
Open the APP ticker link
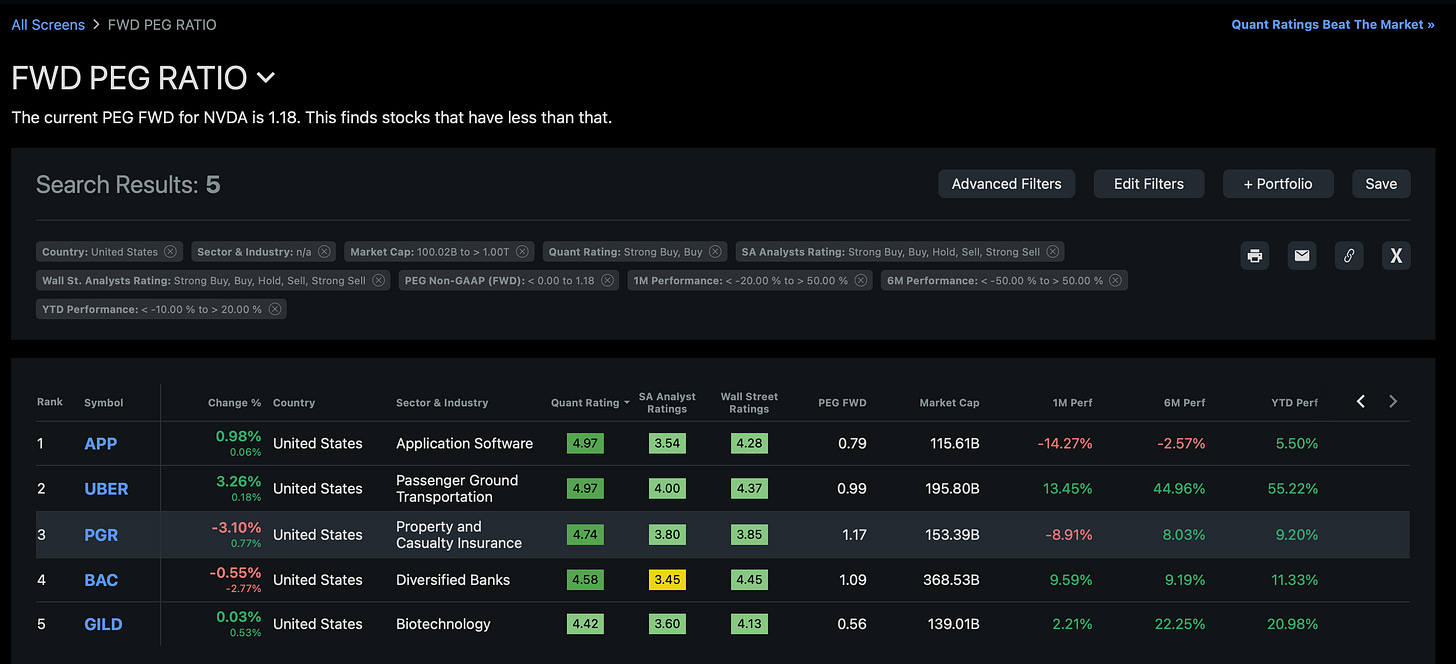[x=101, y=444]
